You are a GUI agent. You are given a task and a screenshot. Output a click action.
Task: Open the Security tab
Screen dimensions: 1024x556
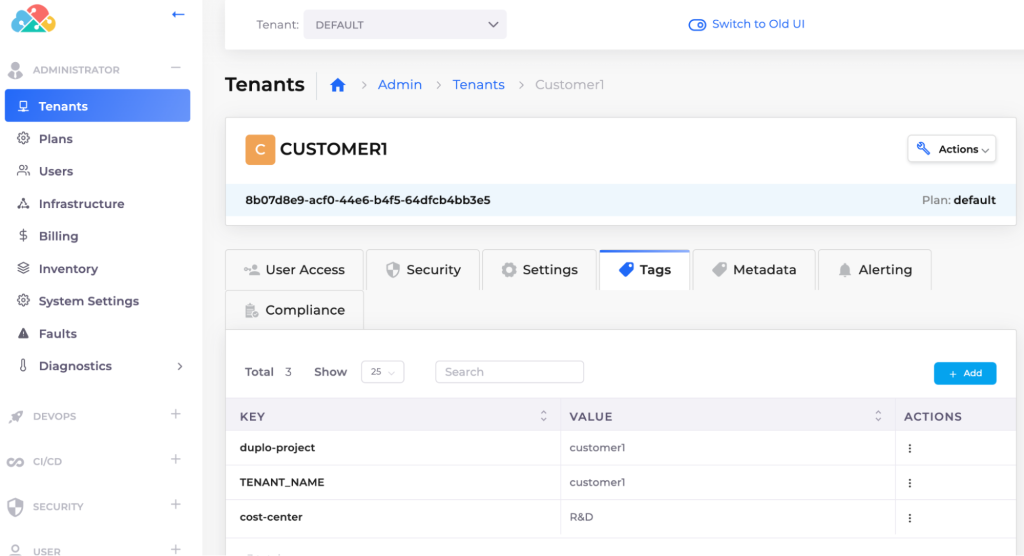[x=423, y=270]
